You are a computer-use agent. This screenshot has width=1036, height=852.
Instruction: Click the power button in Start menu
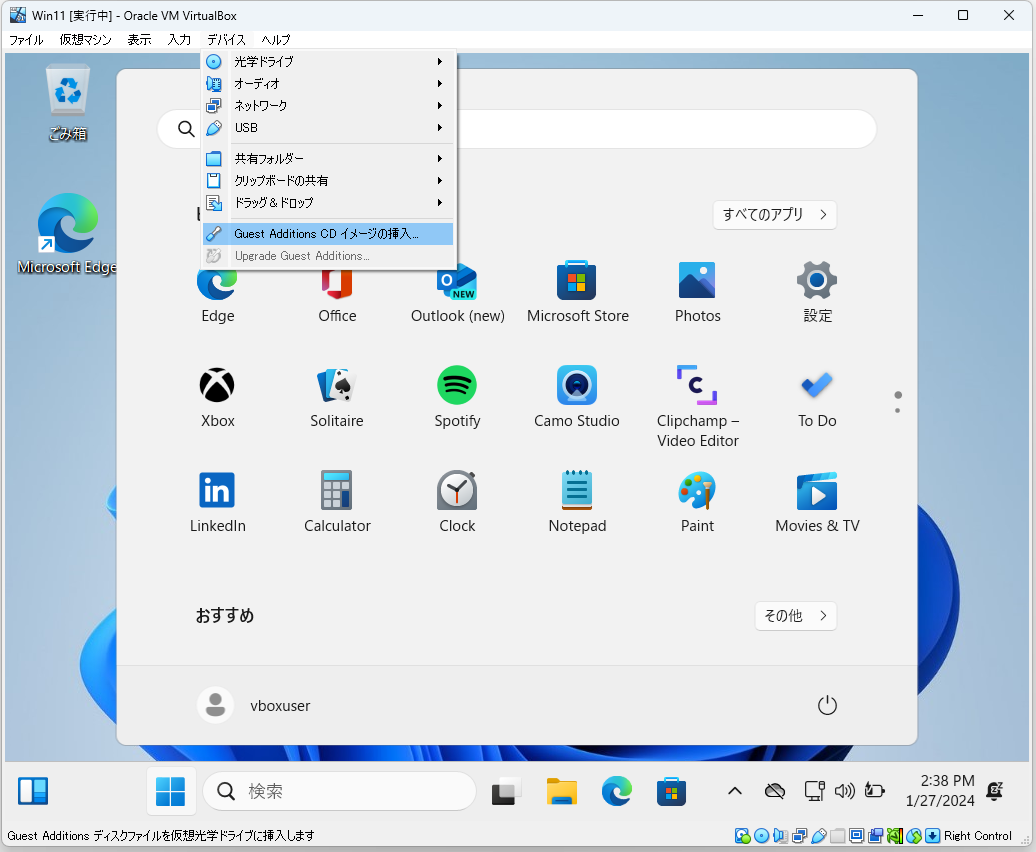click(827, 705)
